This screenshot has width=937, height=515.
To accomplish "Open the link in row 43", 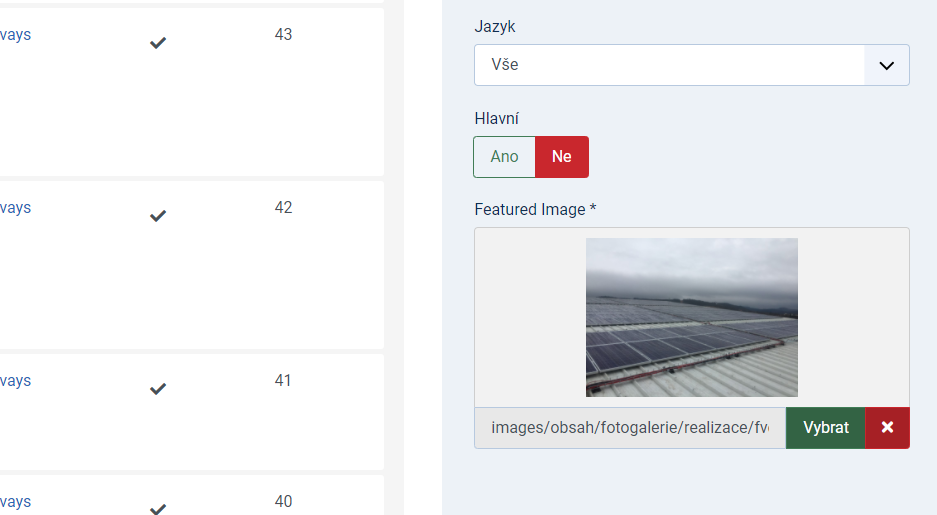I will coord(16,35).
